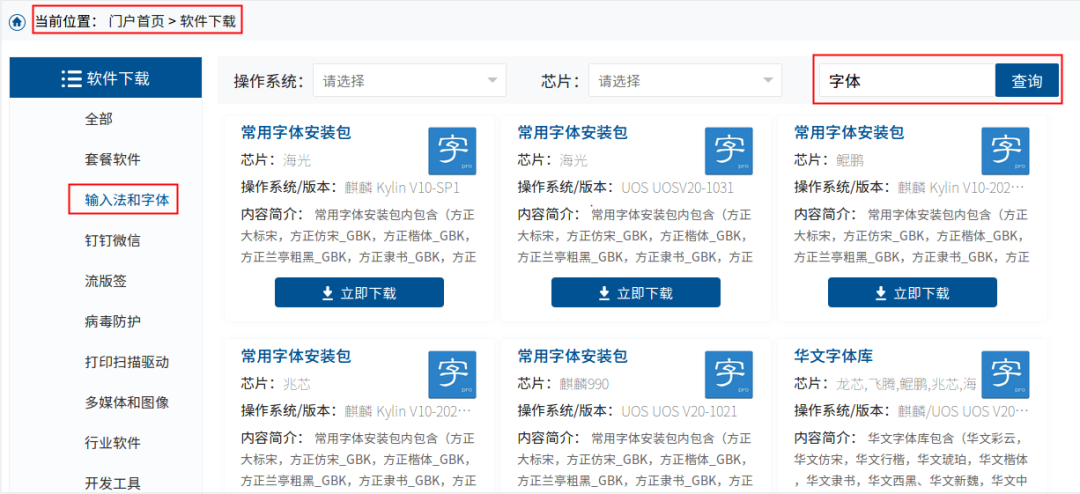Click the 龙芯,飞腾,鲲鹏,兆芯 chip list text

[906, 384]
